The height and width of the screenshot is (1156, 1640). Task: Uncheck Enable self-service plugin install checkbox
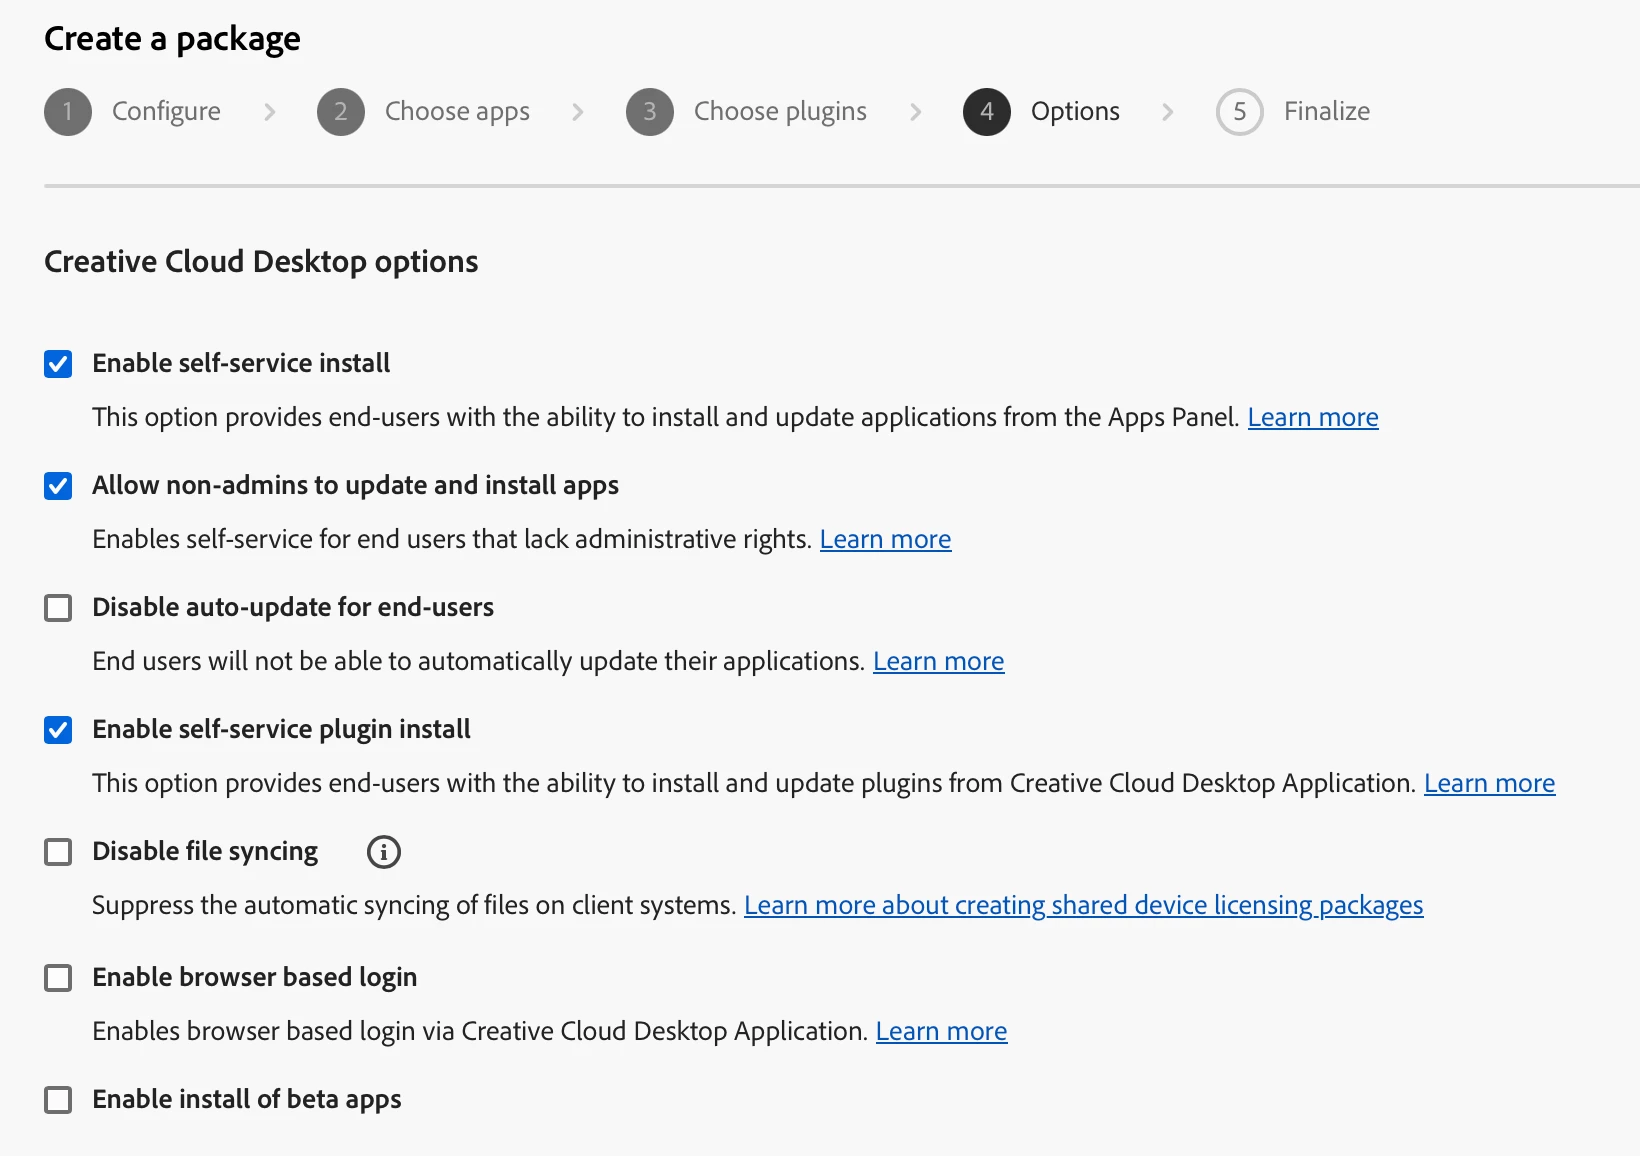[x=58, y=730]
